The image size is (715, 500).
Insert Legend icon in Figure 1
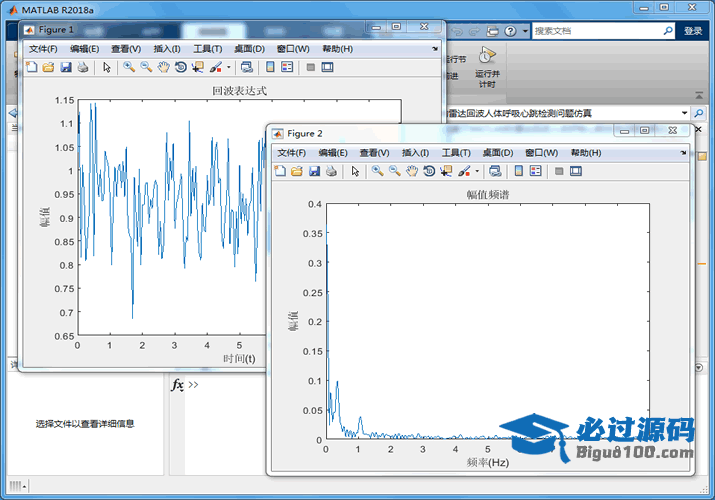coord(287,67)
